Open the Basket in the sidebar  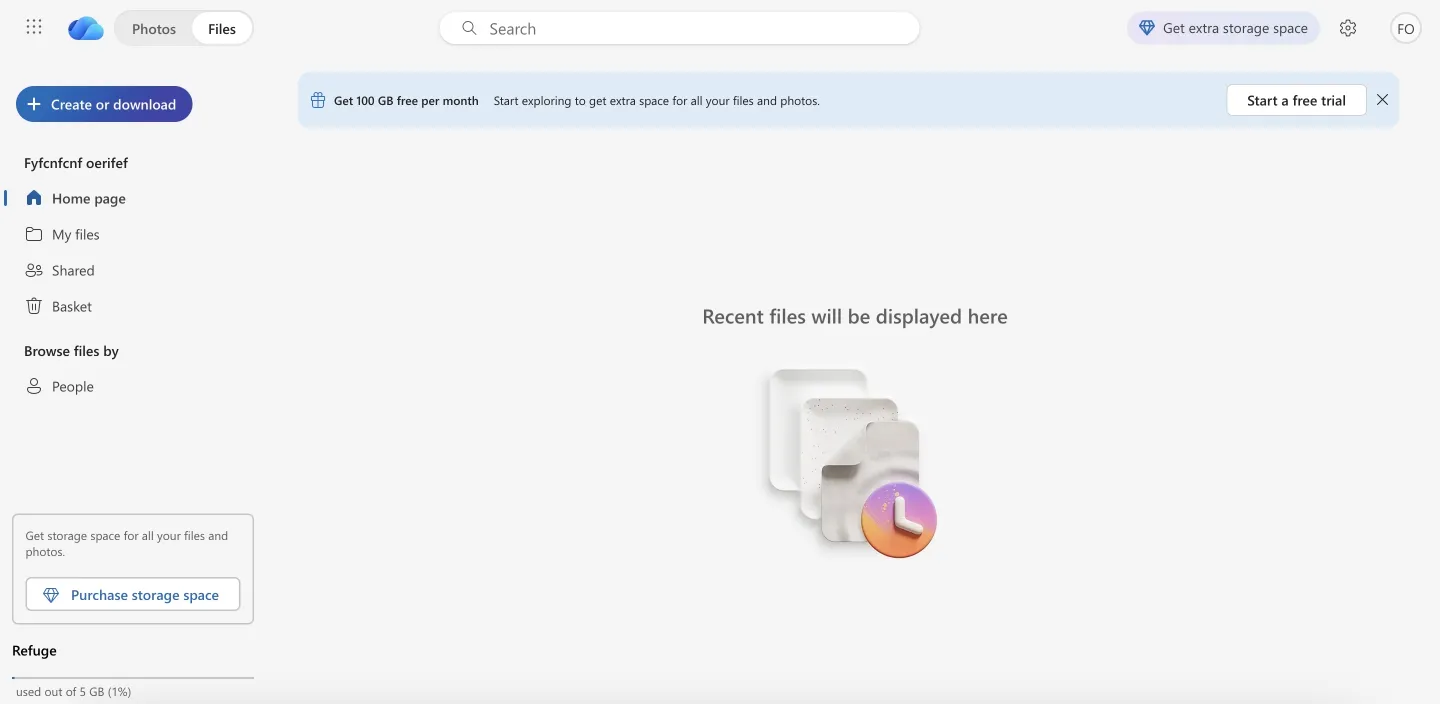[x=71, y=306]
